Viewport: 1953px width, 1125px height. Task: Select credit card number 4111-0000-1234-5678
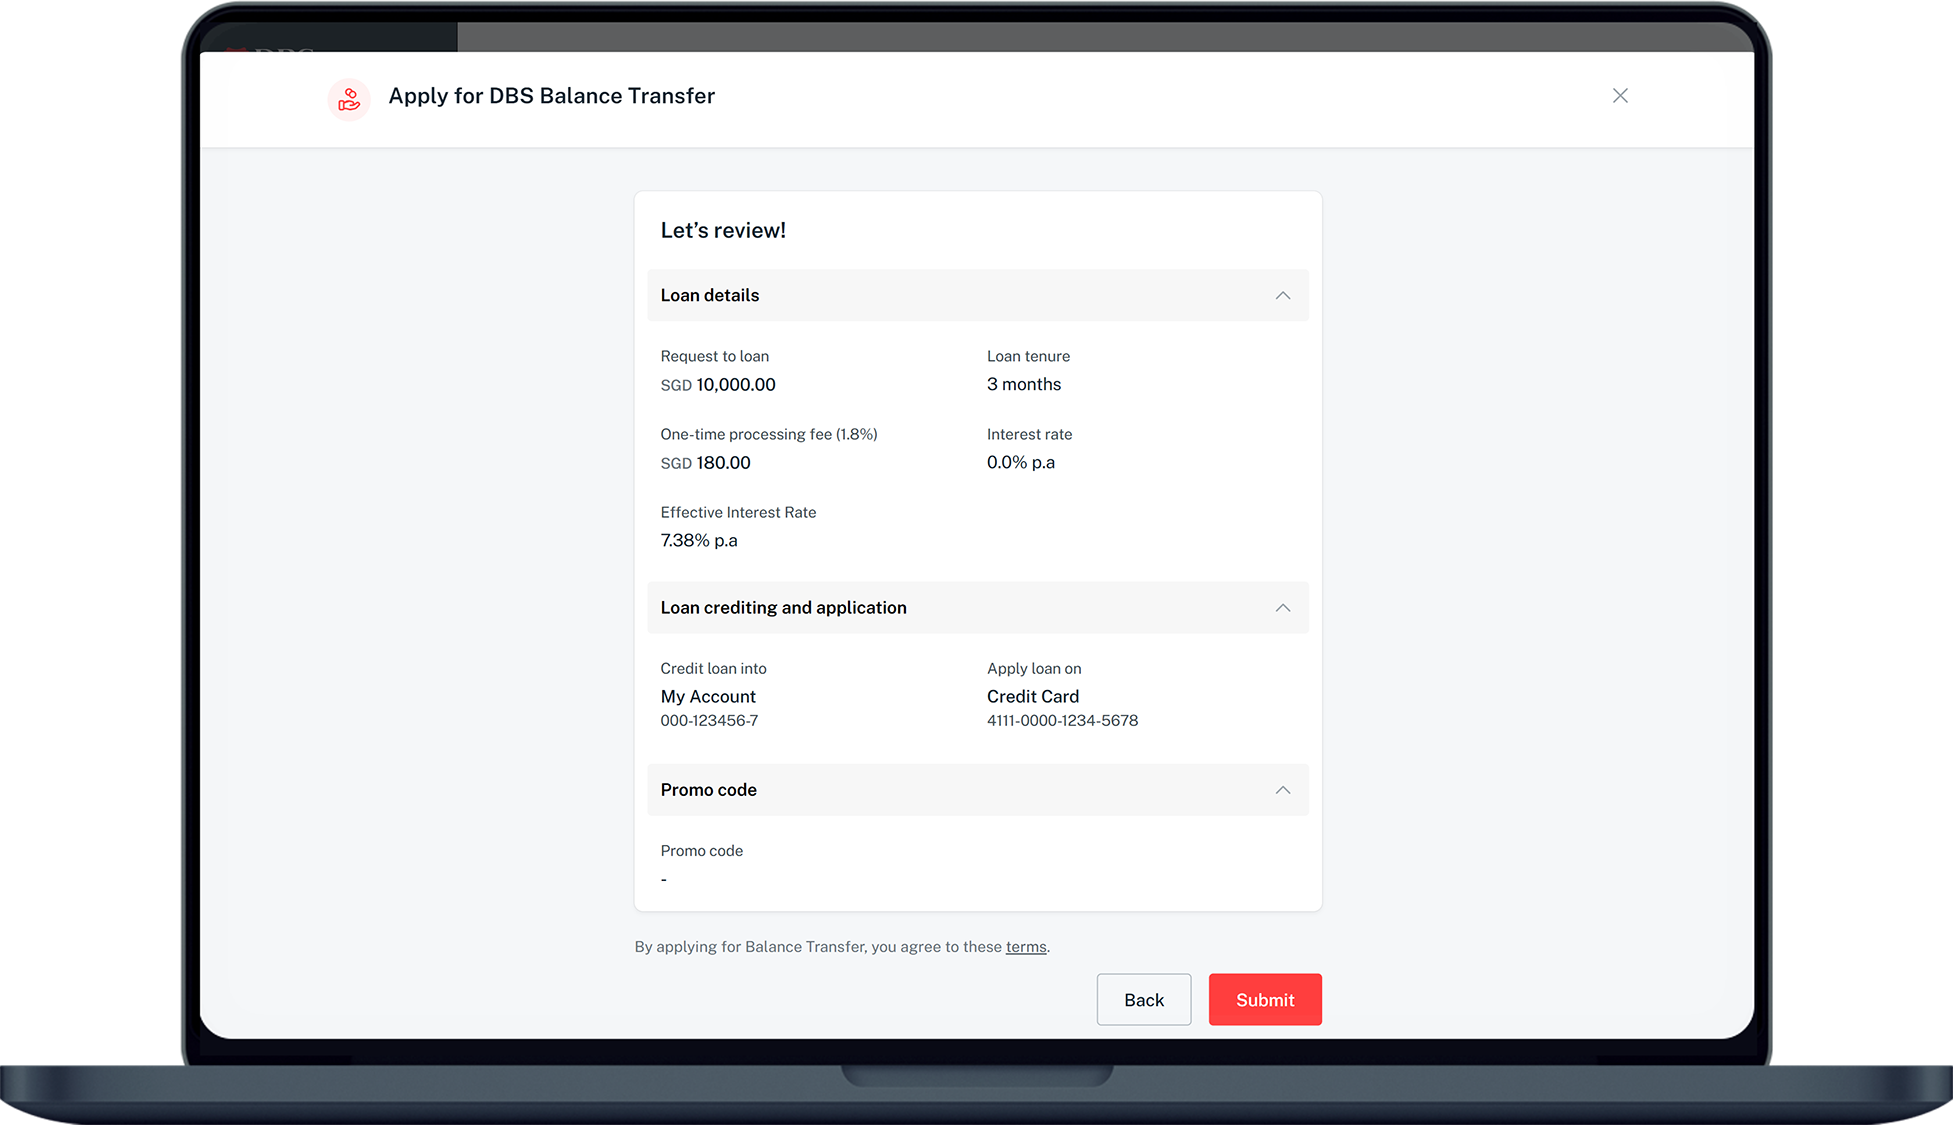pyautogui.click(x=1062, y=721)
